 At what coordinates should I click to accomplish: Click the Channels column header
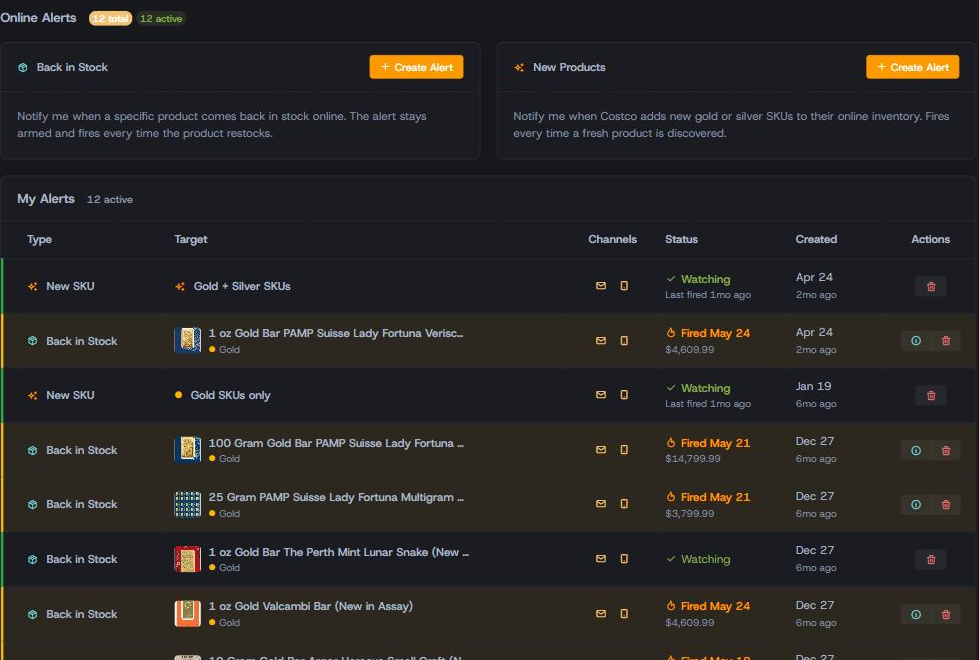(x=612, y=239)
